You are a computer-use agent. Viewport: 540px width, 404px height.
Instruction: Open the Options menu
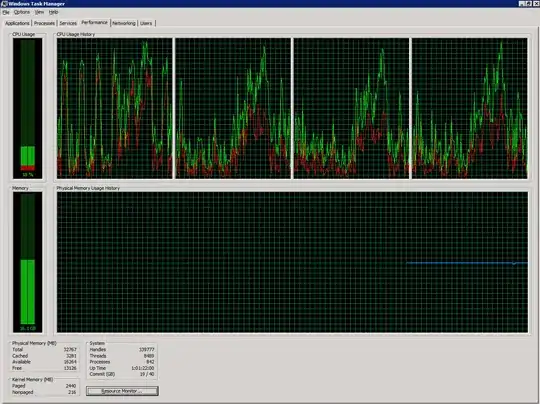[x=22, y=12]
